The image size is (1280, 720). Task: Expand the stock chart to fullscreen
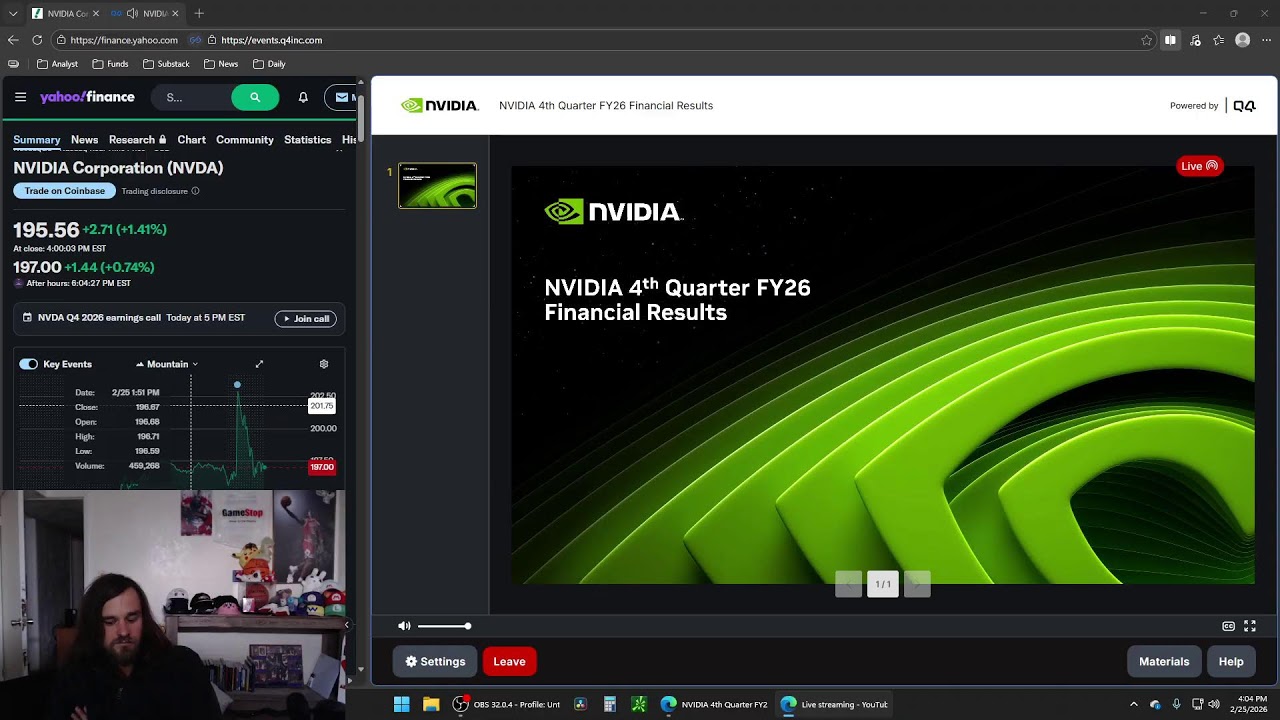pos(259,364)
